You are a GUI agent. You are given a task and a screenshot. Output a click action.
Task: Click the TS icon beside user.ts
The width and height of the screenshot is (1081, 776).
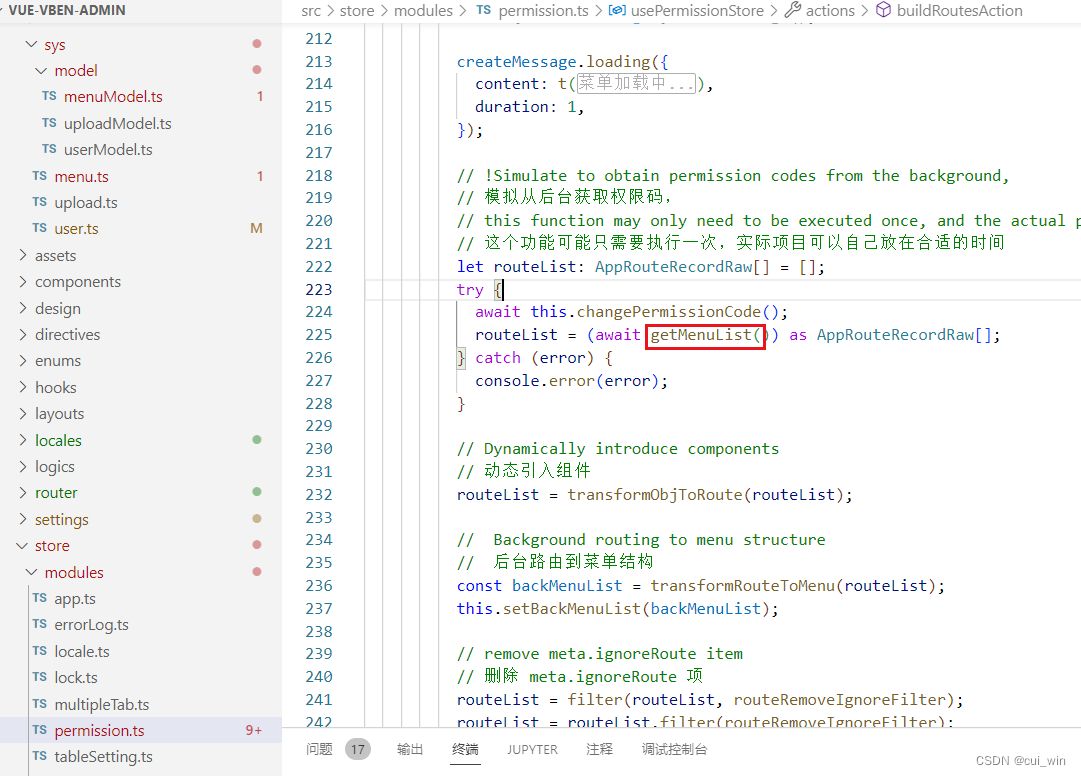coord(39,228)
